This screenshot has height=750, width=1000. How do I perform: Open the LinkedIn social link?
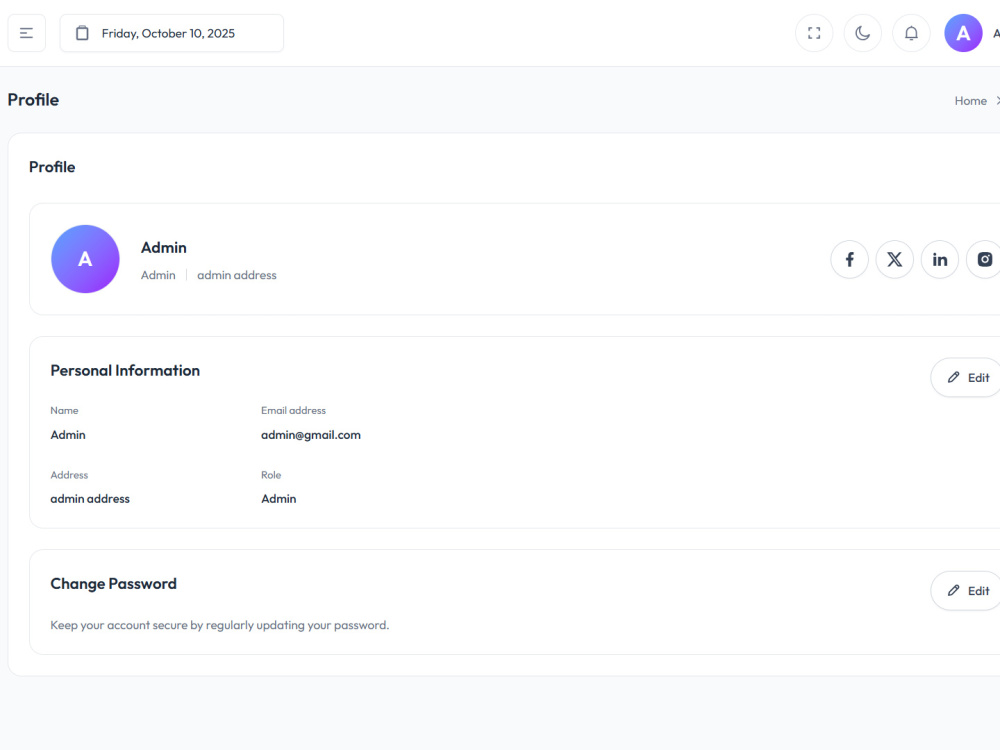pyautogui.click(x=940, y=260)
